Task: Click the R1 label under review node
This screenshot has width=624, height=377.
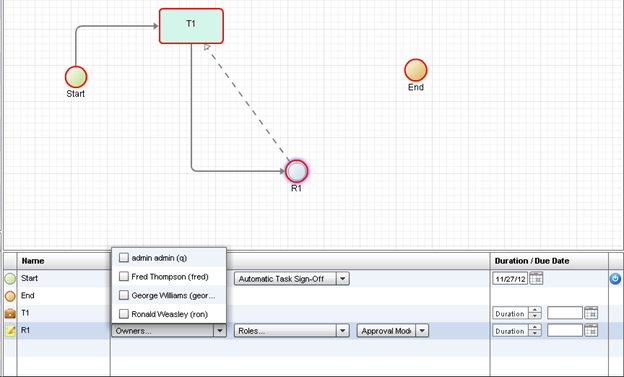Action: point(296,188)
